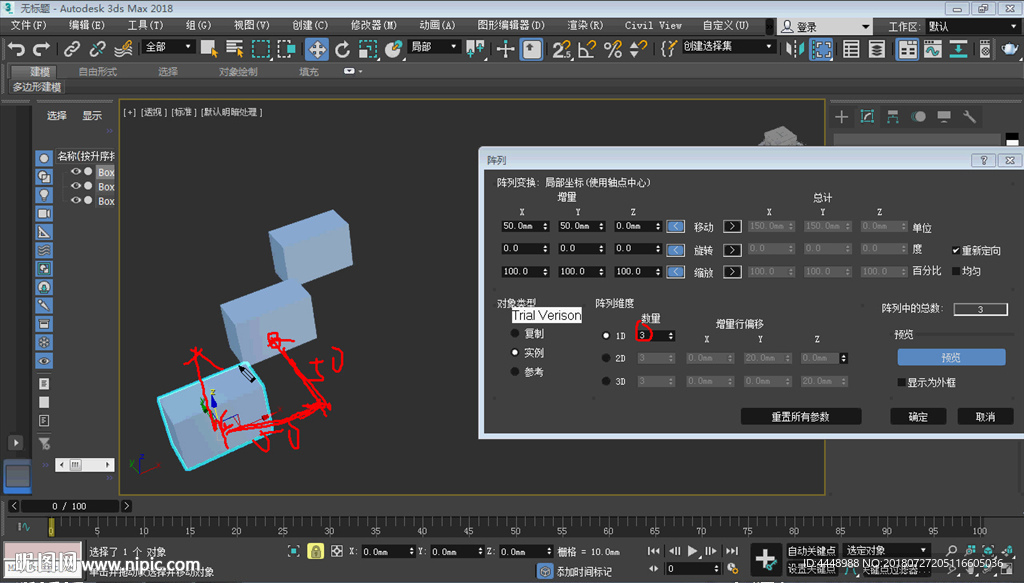Open the 渲染(R) menu

585,25
